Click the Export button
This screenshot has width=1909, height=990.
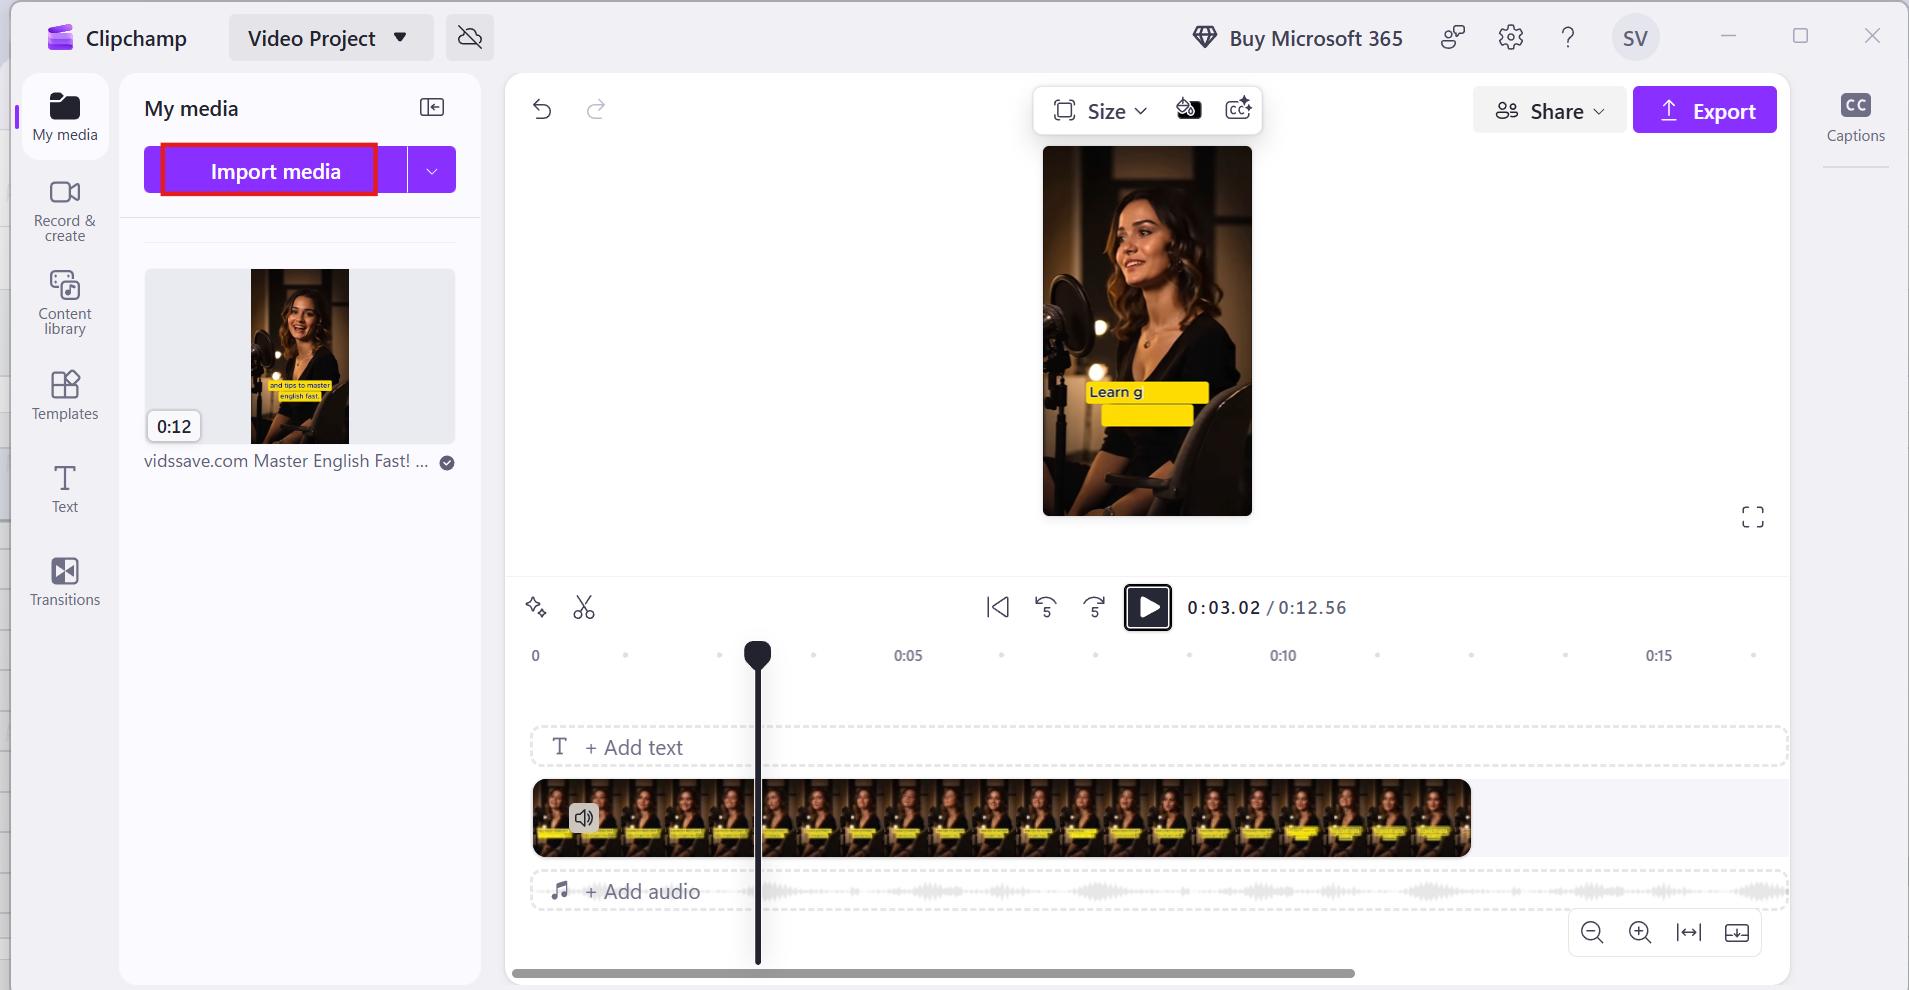coord(1705,111)
